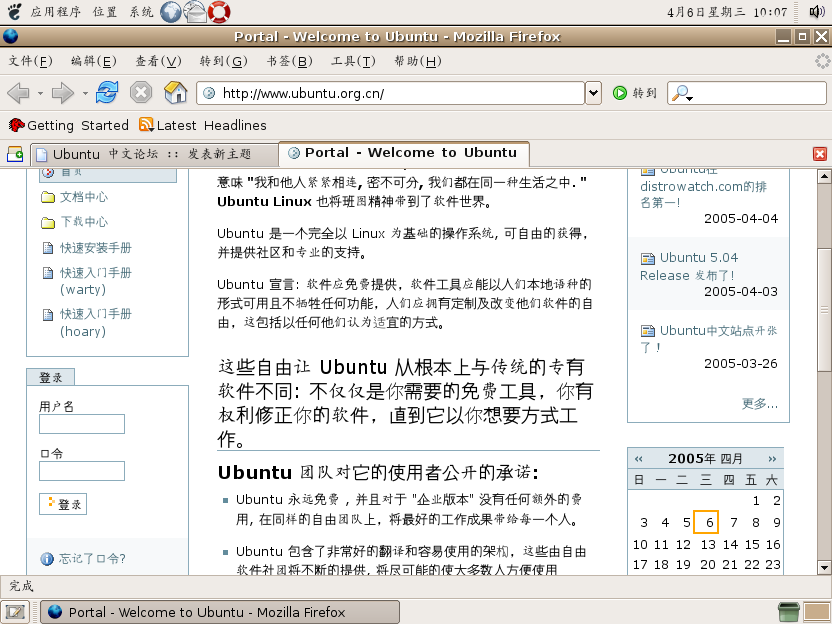Click the page scrollbar down arrow
This screenshot has height=624, width=832.
[824, 567]
